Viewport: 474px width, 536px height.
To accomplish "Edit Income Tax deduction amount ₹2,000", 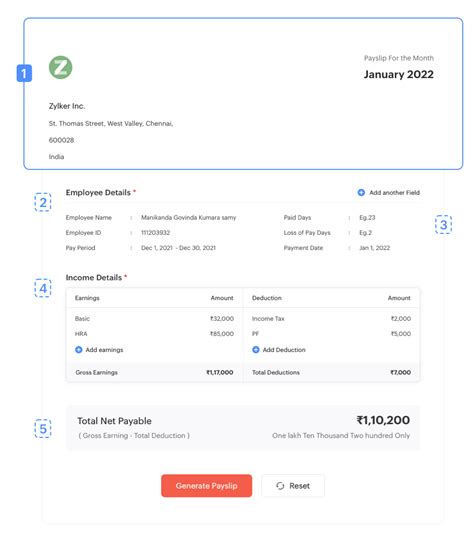I will (x=401, y=319).
